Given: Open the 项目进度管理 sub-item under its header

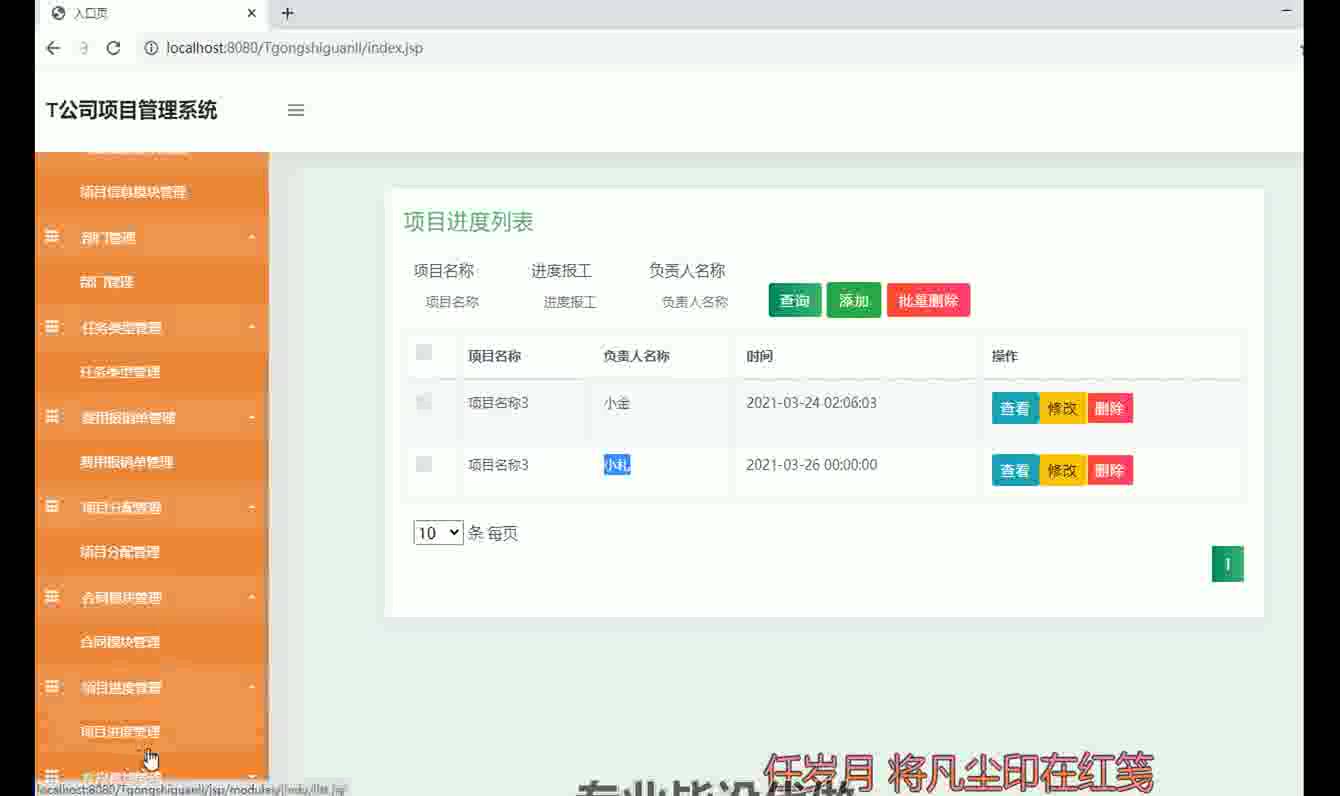Looking at the screenshot, I should [120, 732].
